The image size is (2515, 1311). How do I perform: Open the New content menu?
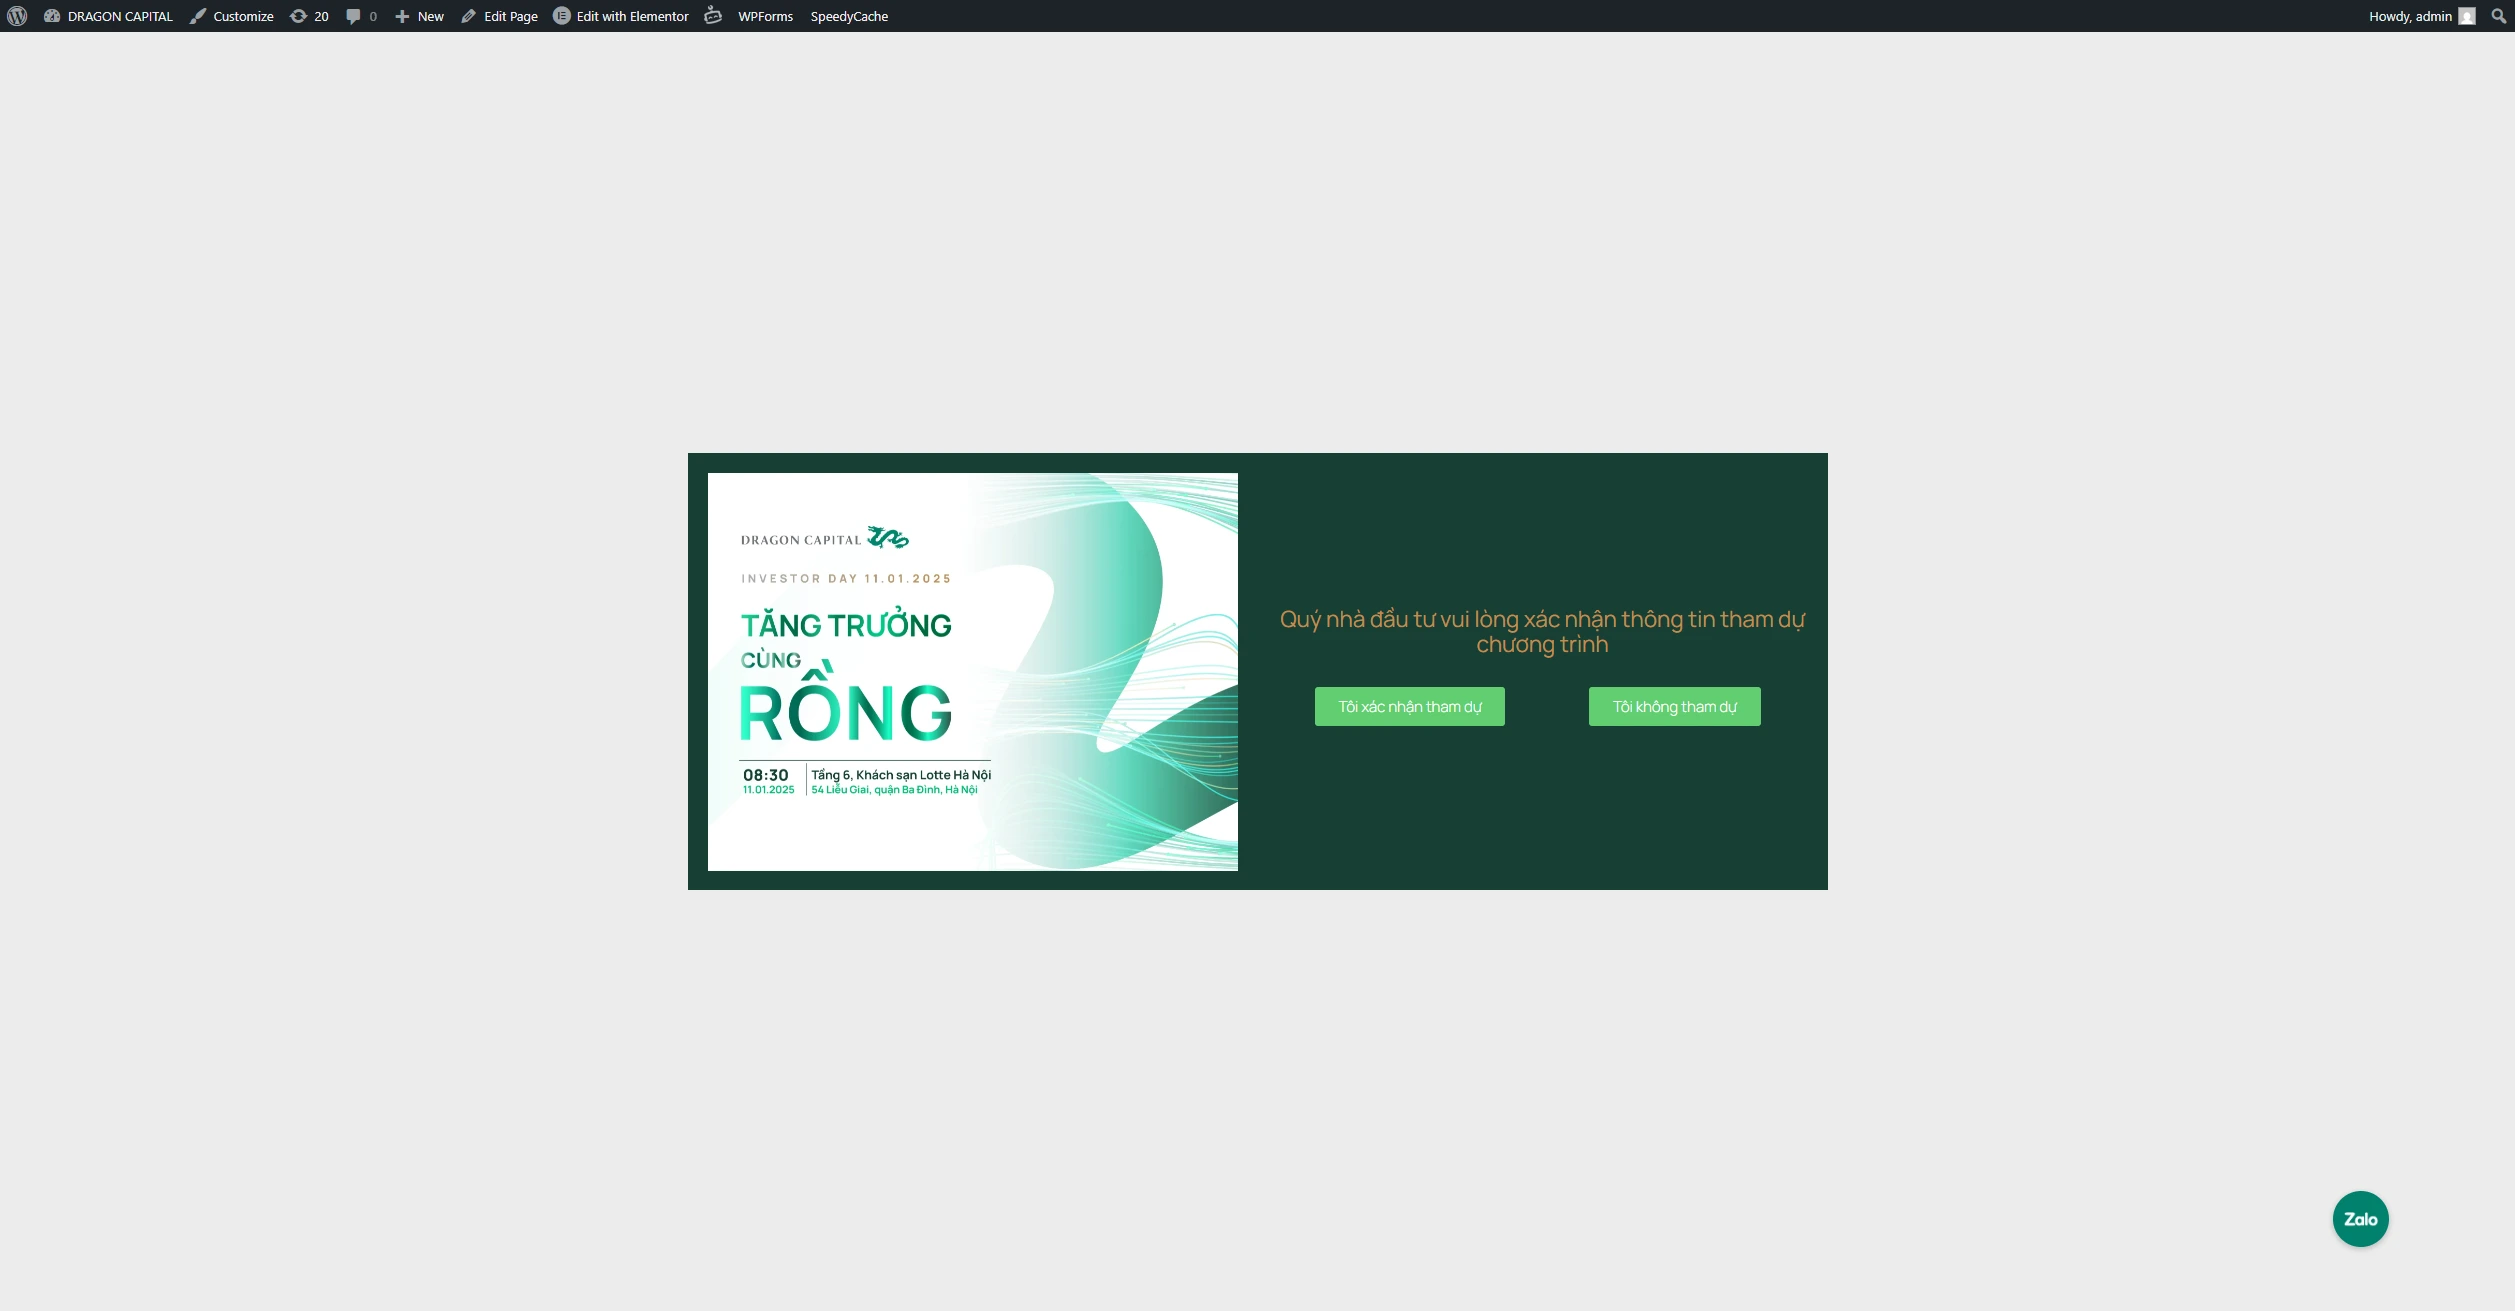pyautogui.click(x=419, y=16)
